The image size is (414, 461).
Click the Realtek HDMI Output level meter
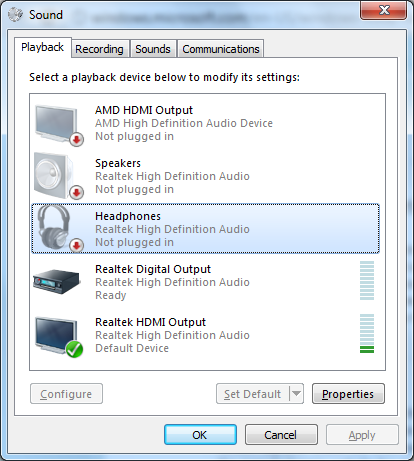pos(367,334)
